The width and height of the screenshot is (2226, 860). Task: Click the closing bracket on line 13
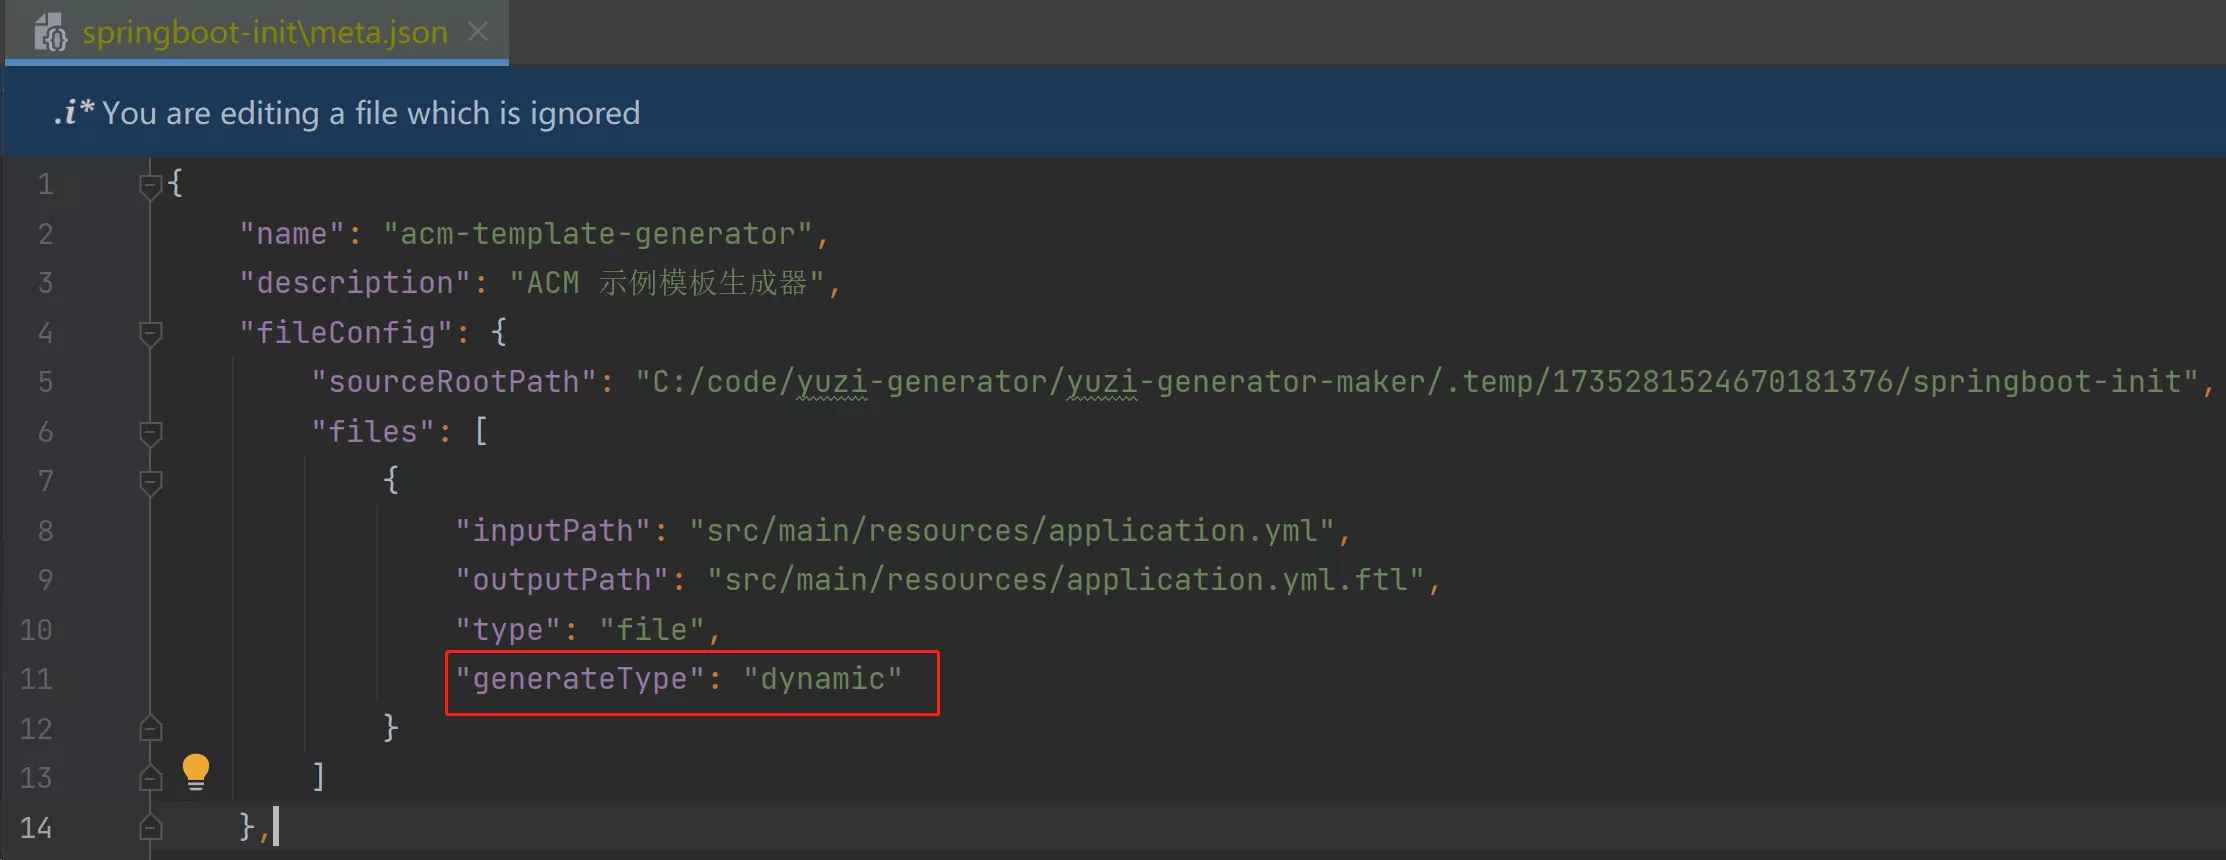(318, 777)
